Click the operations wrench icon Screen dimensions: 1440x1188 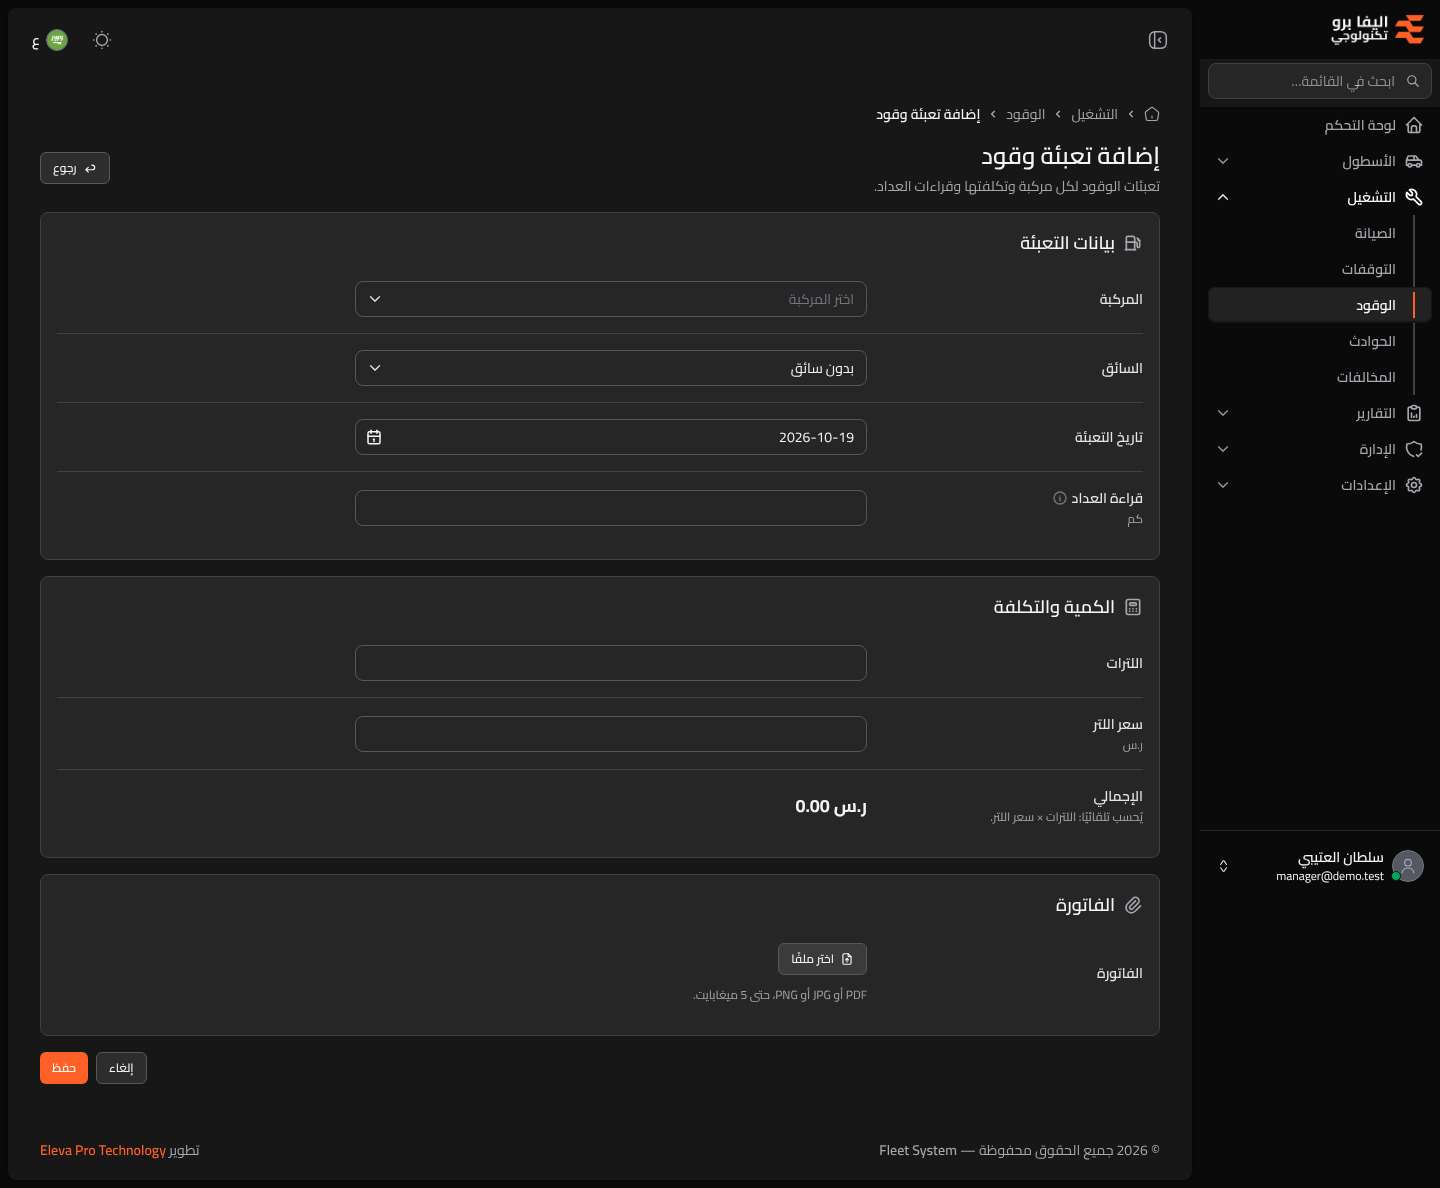coord(1414,197)
